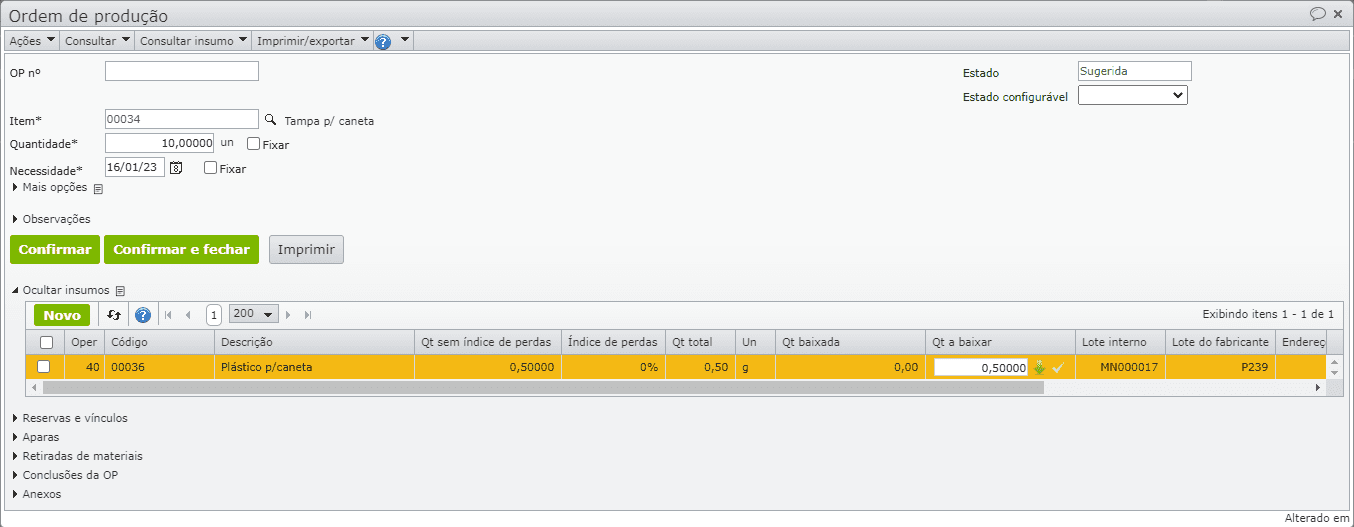Click the checkmark icon in Qt a baixar
This screenshot has width=1354, height=527.
[x=1057, y=367]
